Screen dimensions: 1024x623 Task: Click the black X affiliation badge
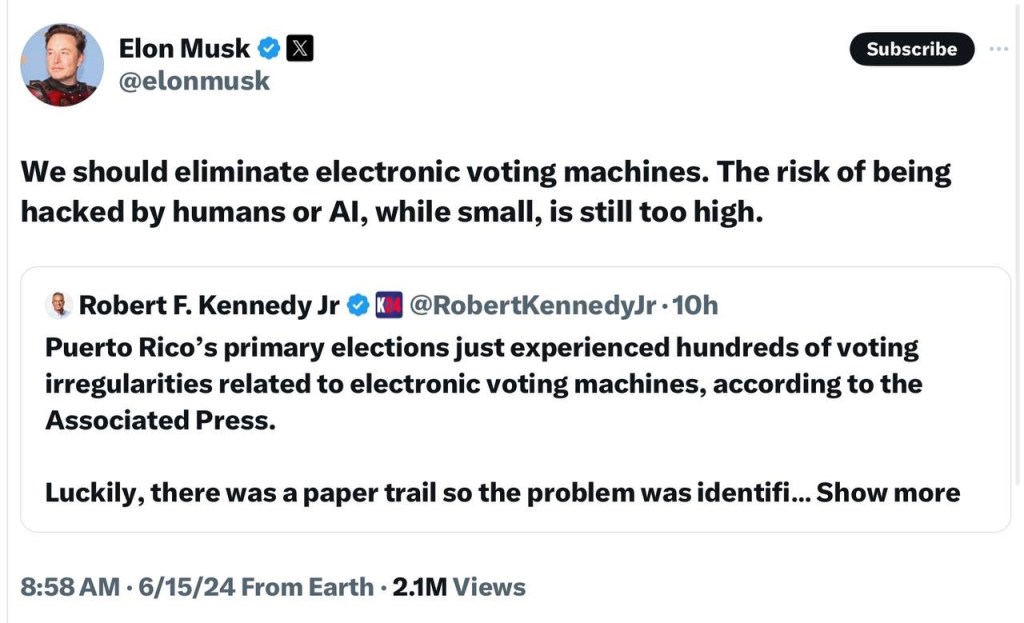pyautogui.click(x=300, y=47)
